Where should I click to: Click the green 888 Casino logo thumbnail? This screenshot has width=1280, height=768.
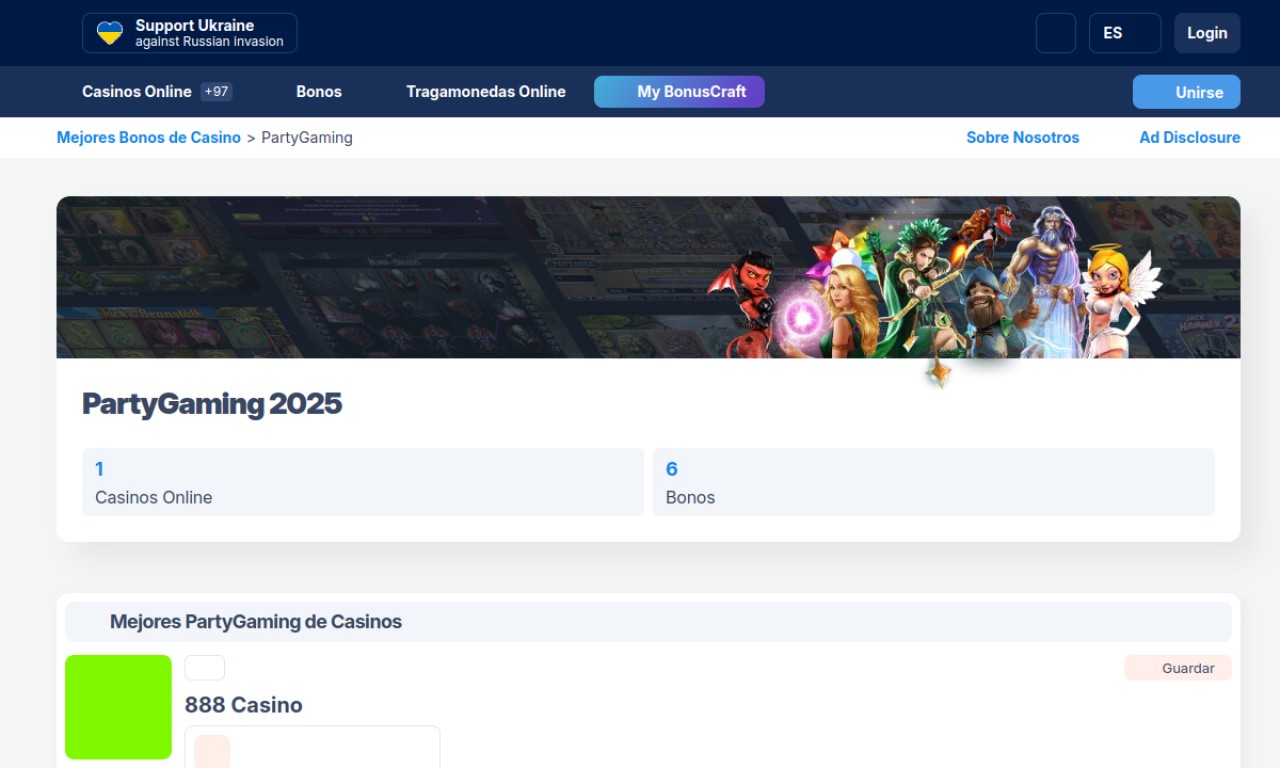pos(118,707)
